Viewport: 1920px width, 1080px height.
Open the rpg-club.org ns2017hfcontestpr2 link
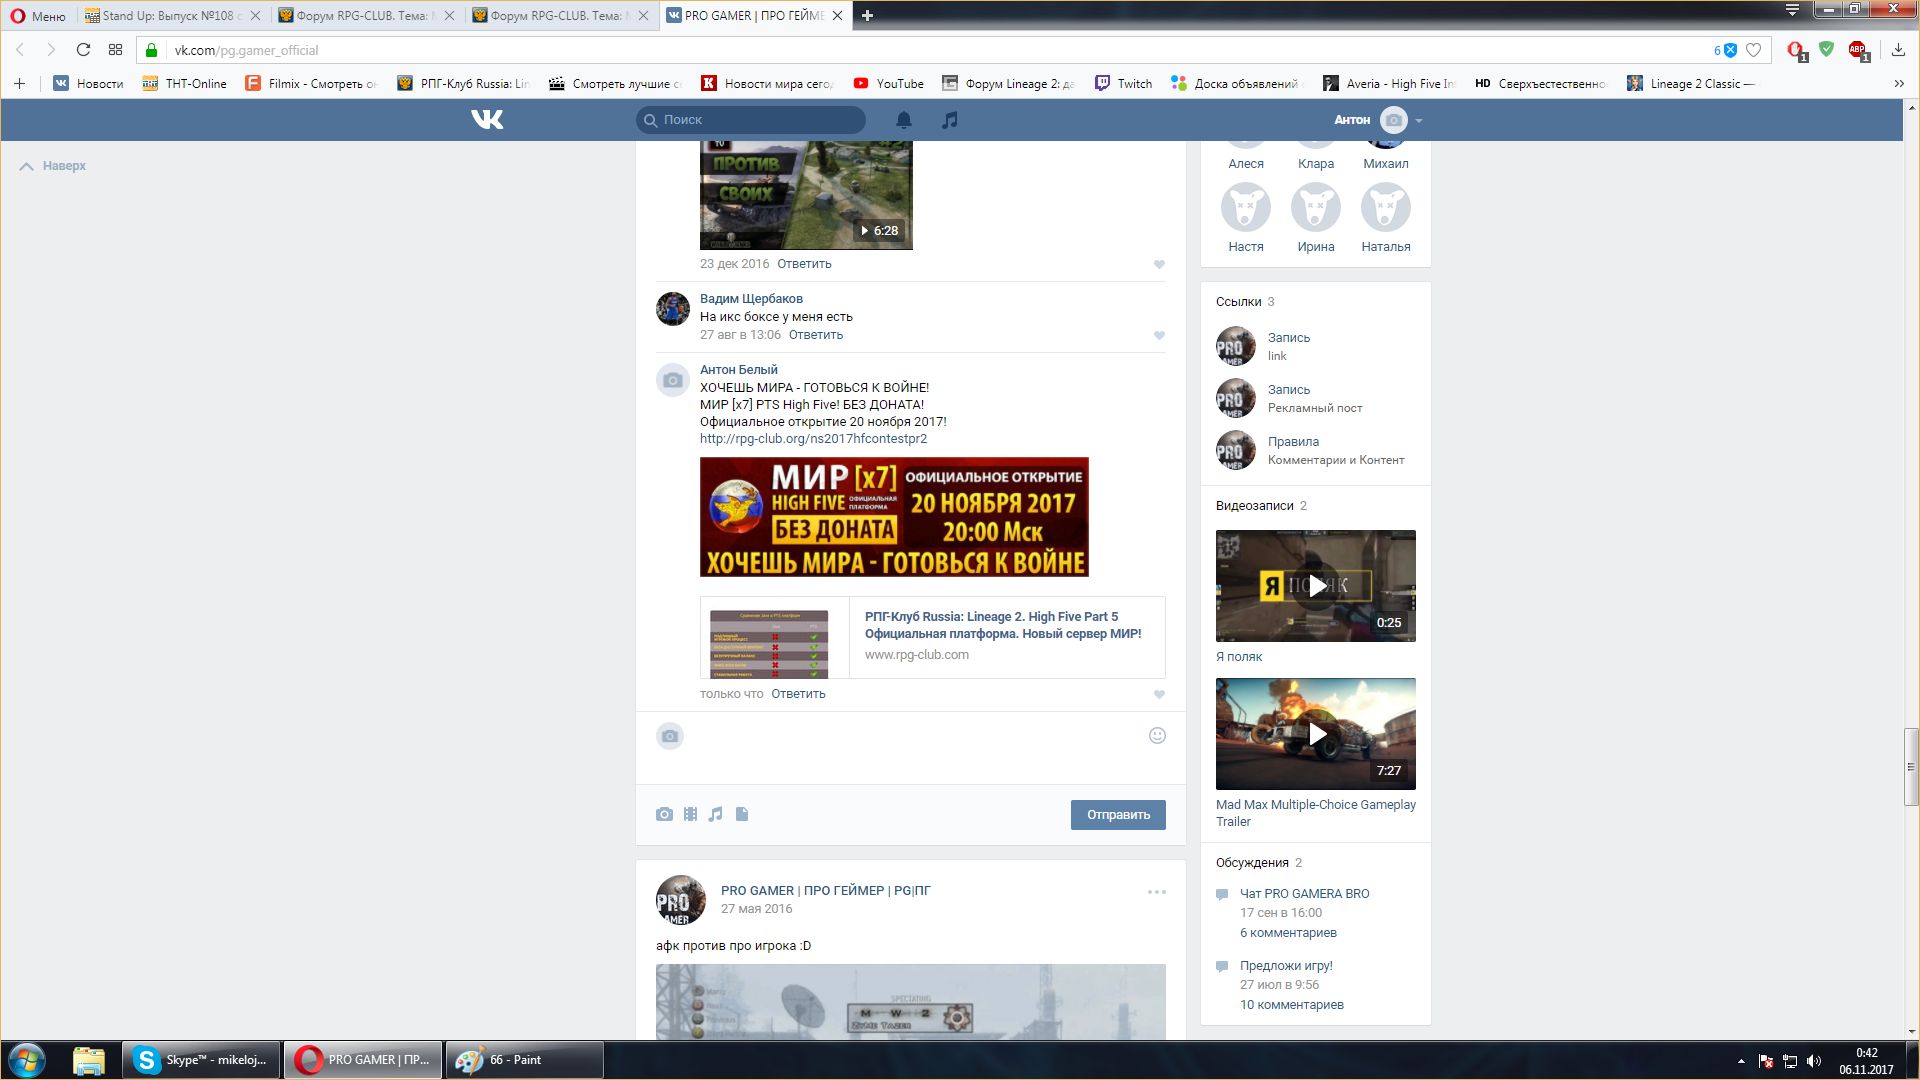[813, 438]
